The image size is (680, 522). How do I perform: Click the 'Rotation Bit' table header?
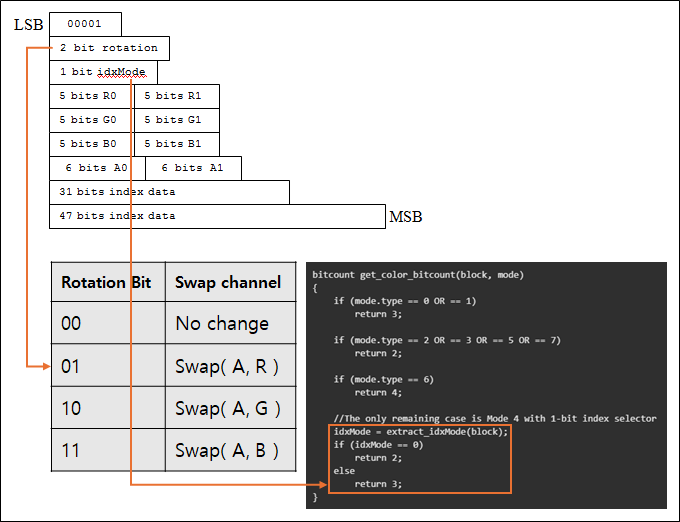(x=108, y=282)
